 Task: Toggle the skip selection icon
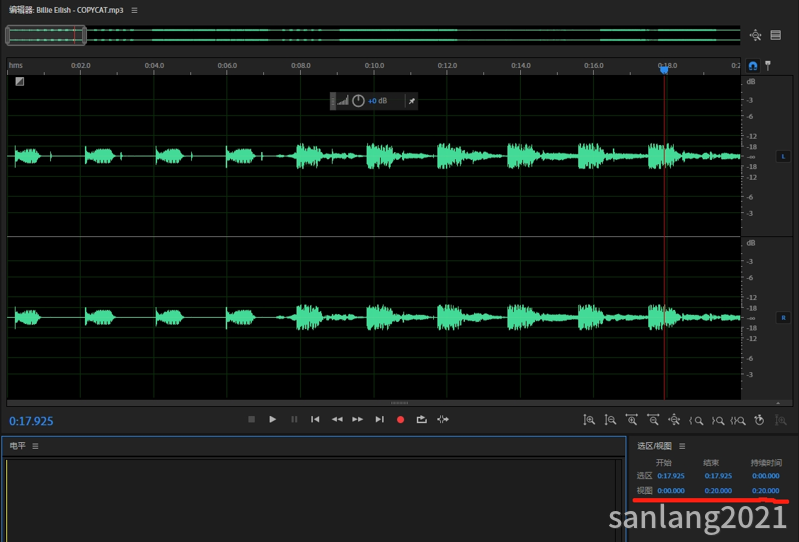[x=443, y=419]
